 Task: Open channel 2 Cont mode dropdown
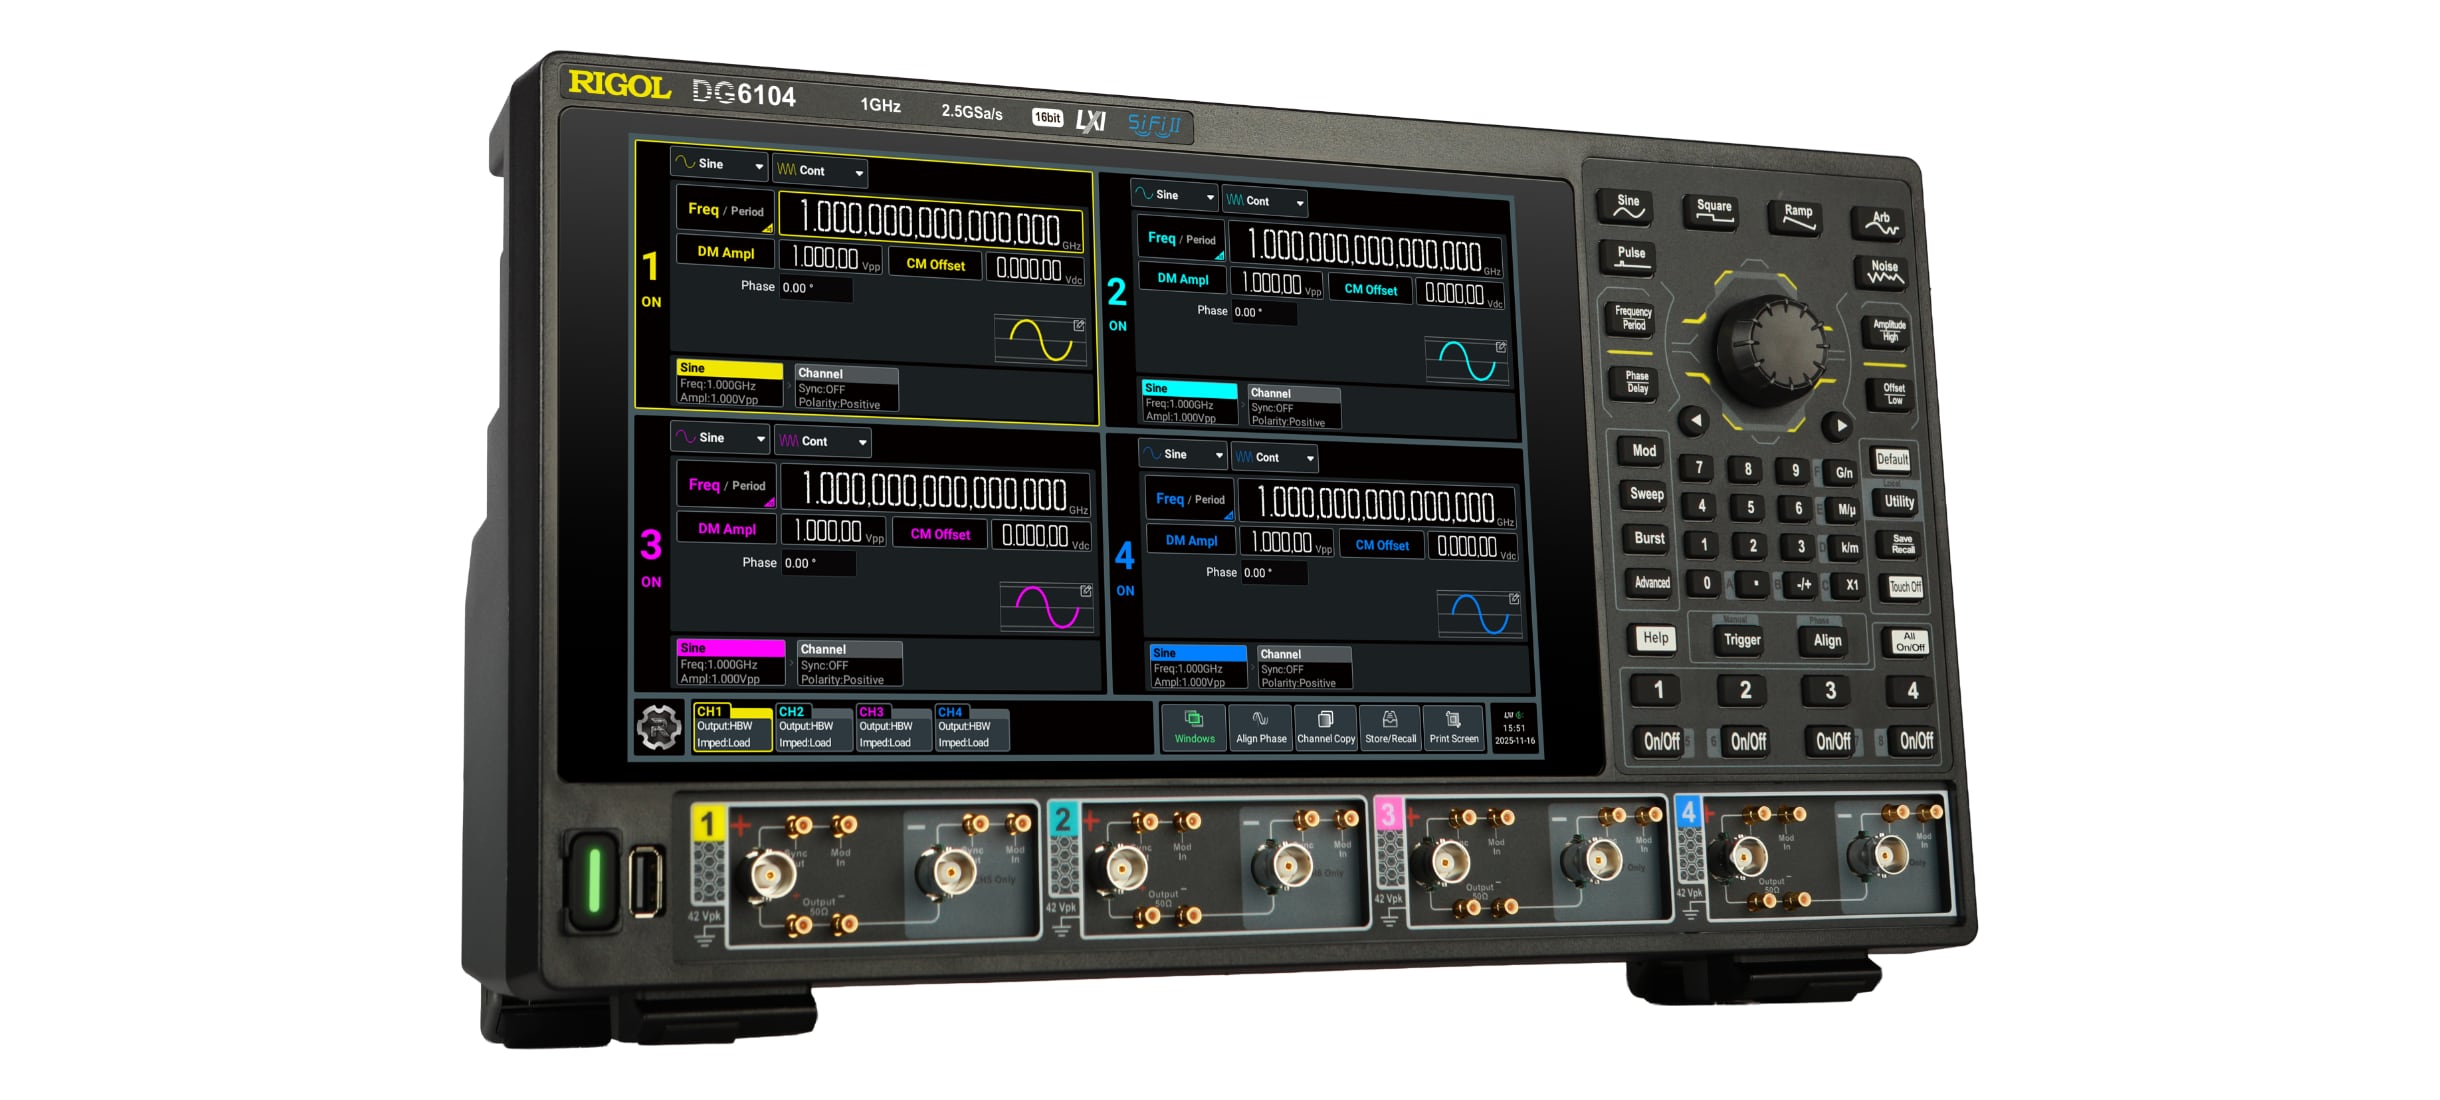tap(1264, 201)
